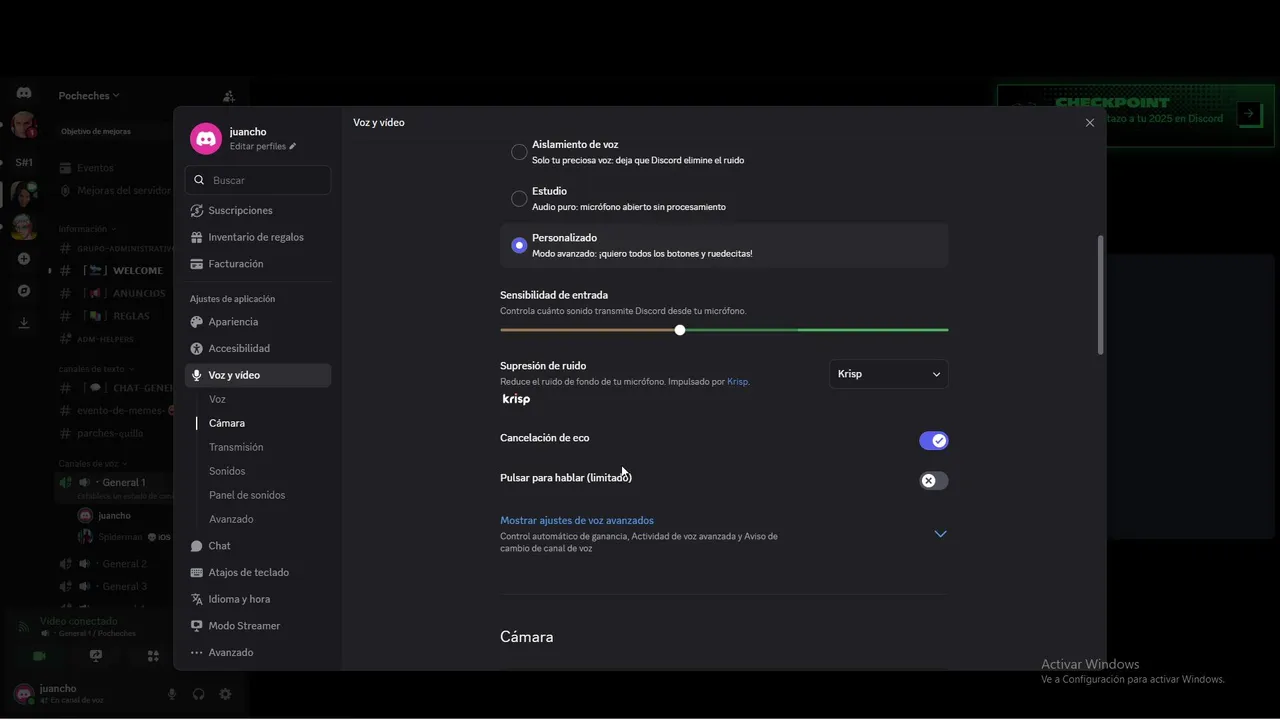The image size is (1280, 720).
Task: Click the Modo Streamer monitor icon
Action: [x=197, y=626]
